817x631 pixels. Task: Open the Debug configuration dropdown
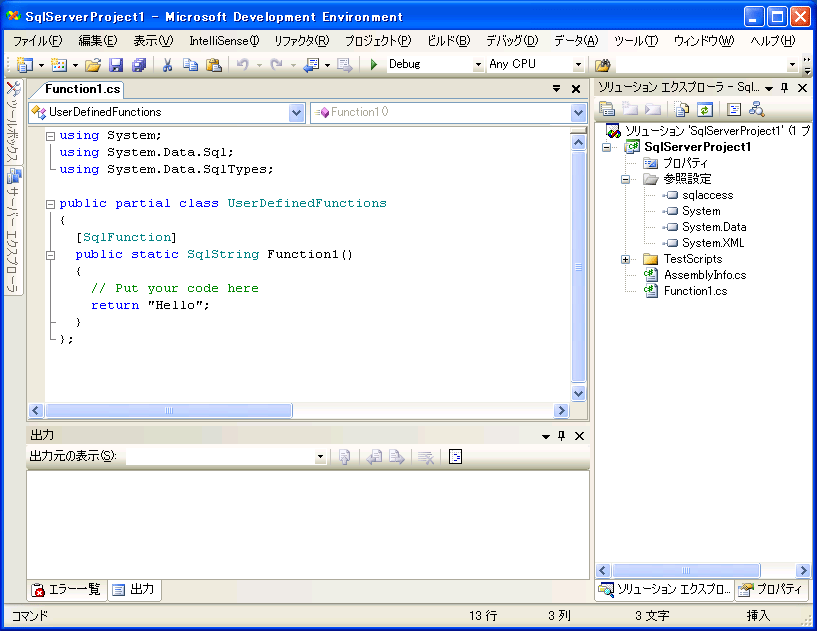point(478,65)
